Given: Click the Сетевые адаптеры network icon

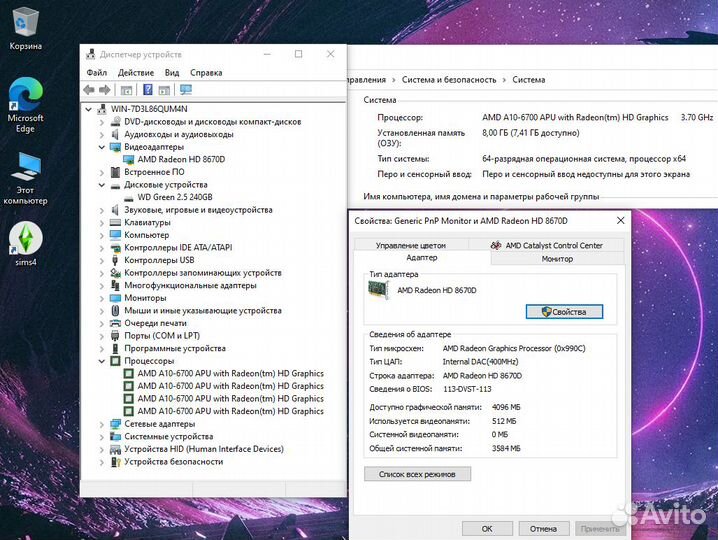Looking at the screenshot, I should 115,424.
